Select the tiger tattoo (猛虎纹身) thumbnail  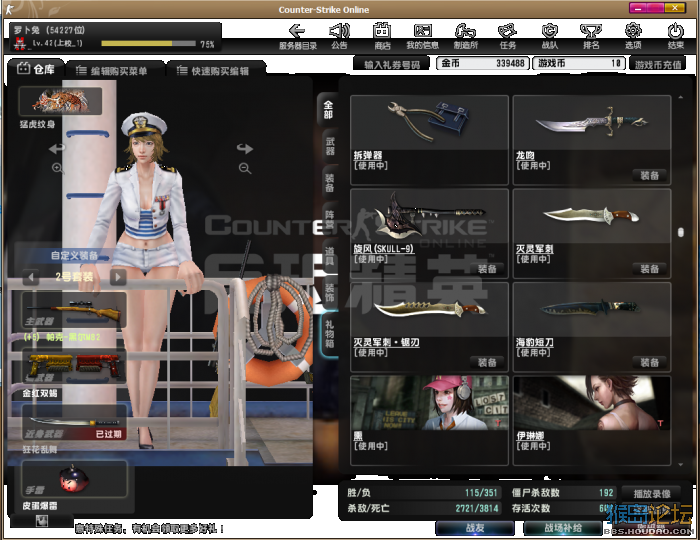coord(60,101)
